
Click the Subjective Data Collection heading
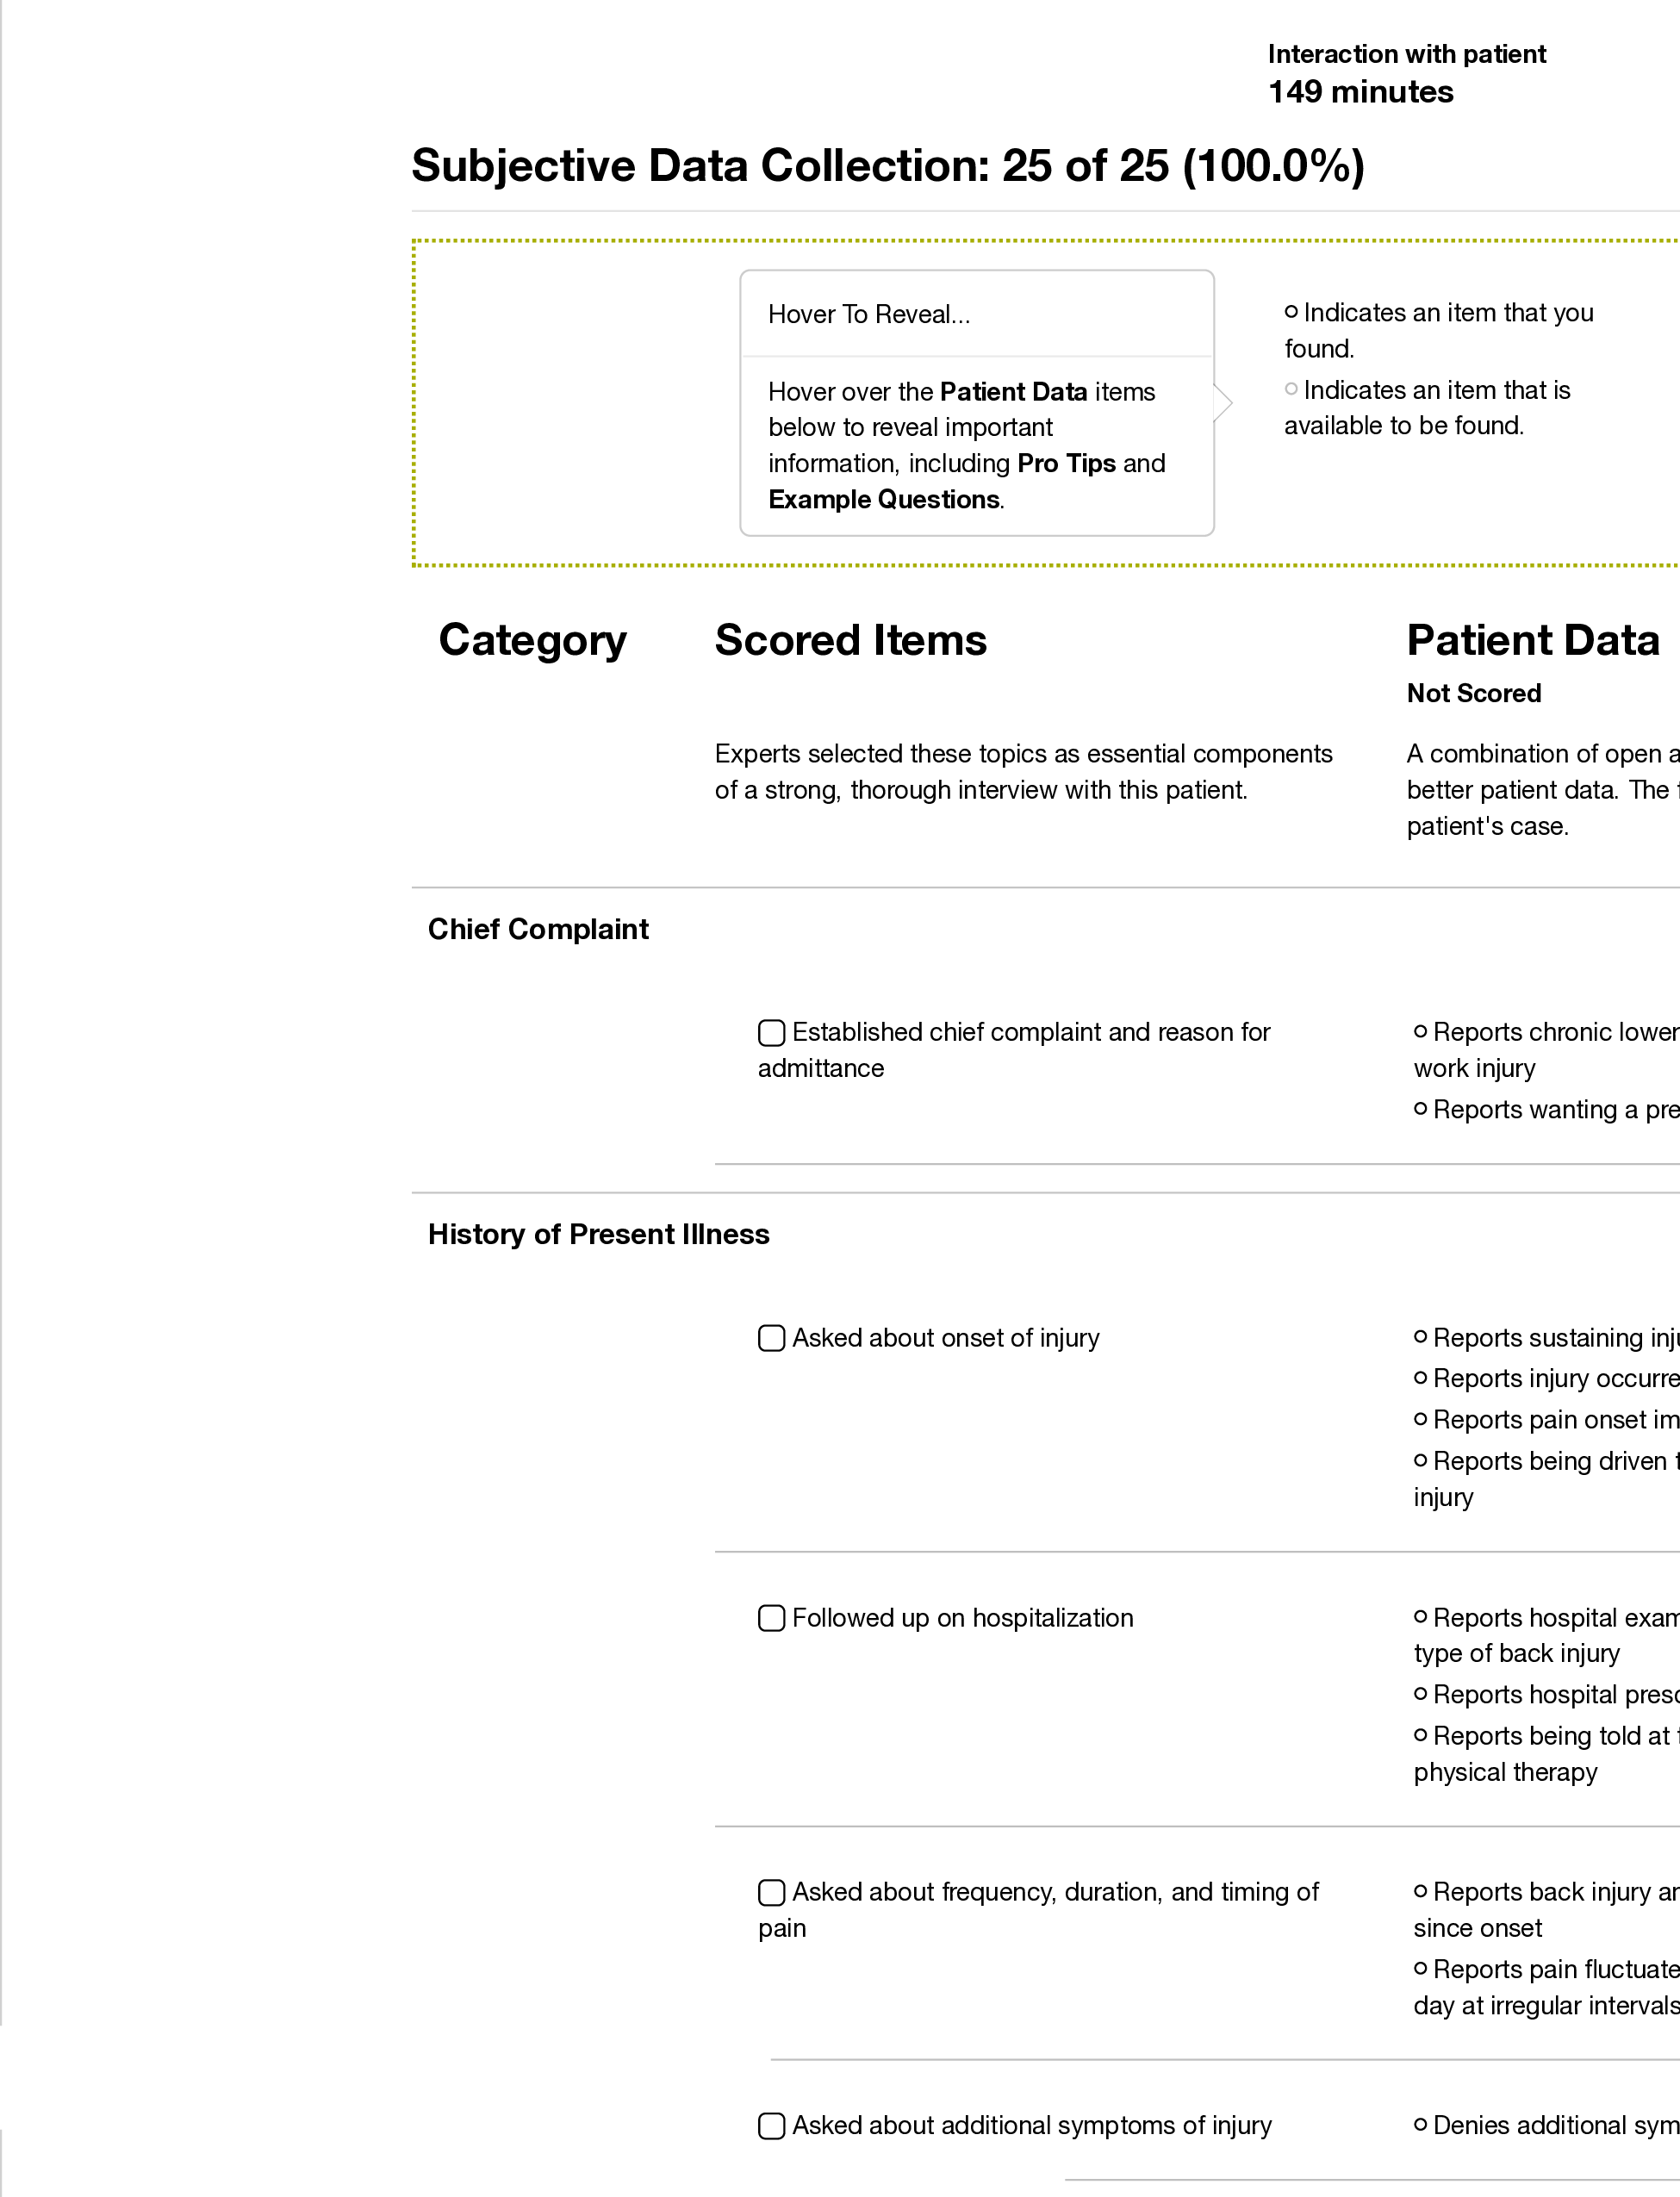coord(890,165)
